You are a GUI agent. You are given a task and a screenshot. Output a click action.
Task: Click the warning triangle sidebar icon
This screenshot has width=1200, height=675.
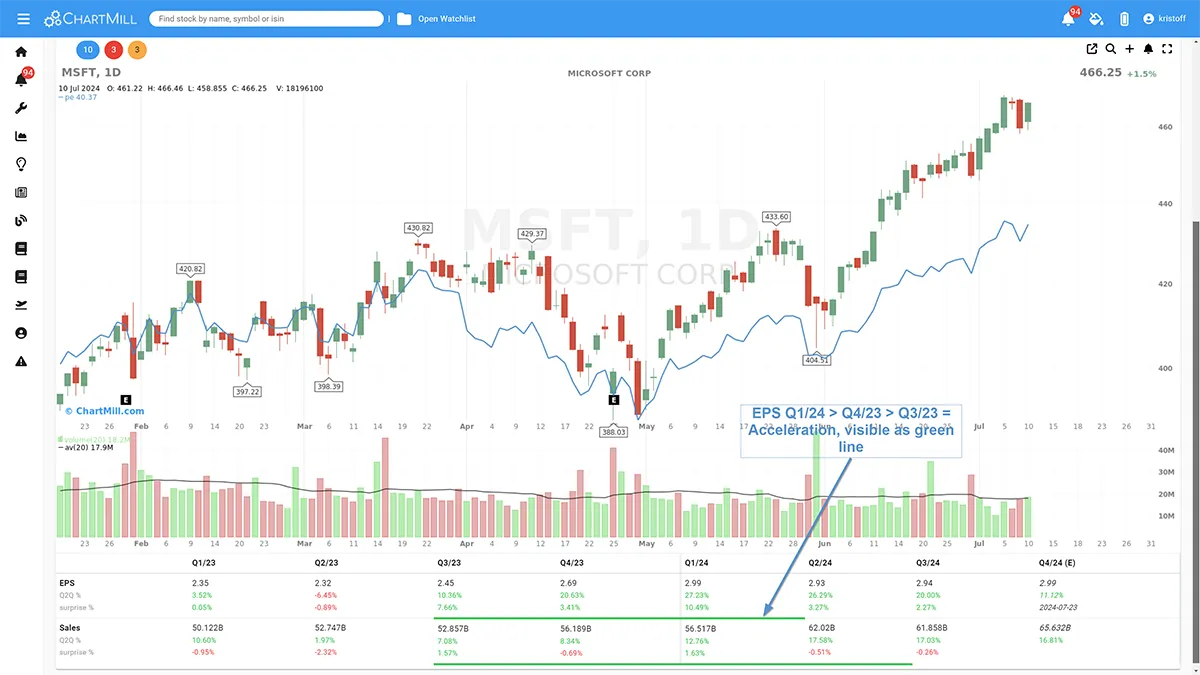[21, 361]
